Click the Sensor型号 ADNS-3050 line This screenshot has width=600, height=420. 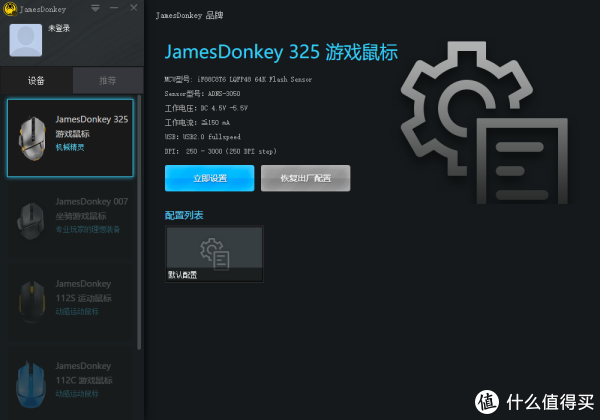202,94
